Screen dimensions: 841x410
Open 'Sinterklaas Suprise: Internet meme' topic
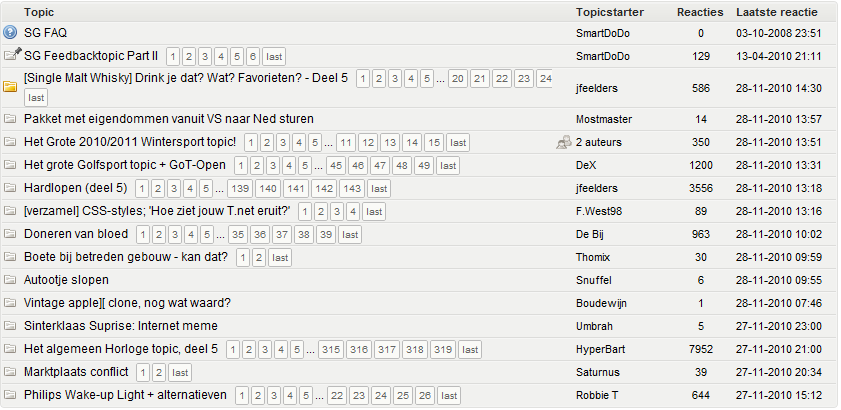click(120, 326)
